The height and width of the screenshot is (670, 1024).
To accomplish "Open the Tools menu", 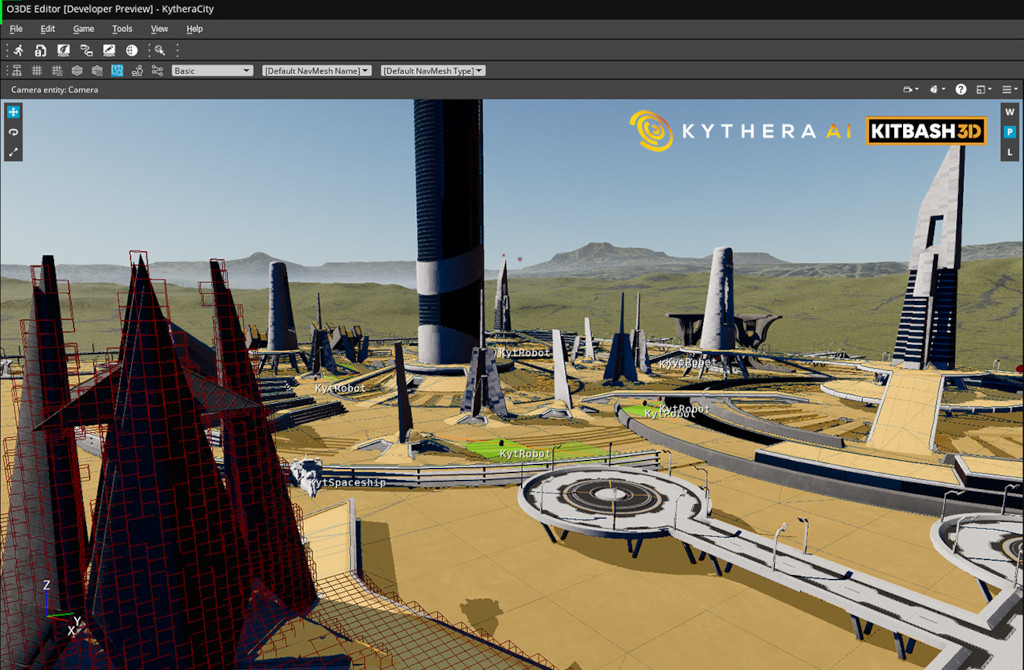I will 121,28.
